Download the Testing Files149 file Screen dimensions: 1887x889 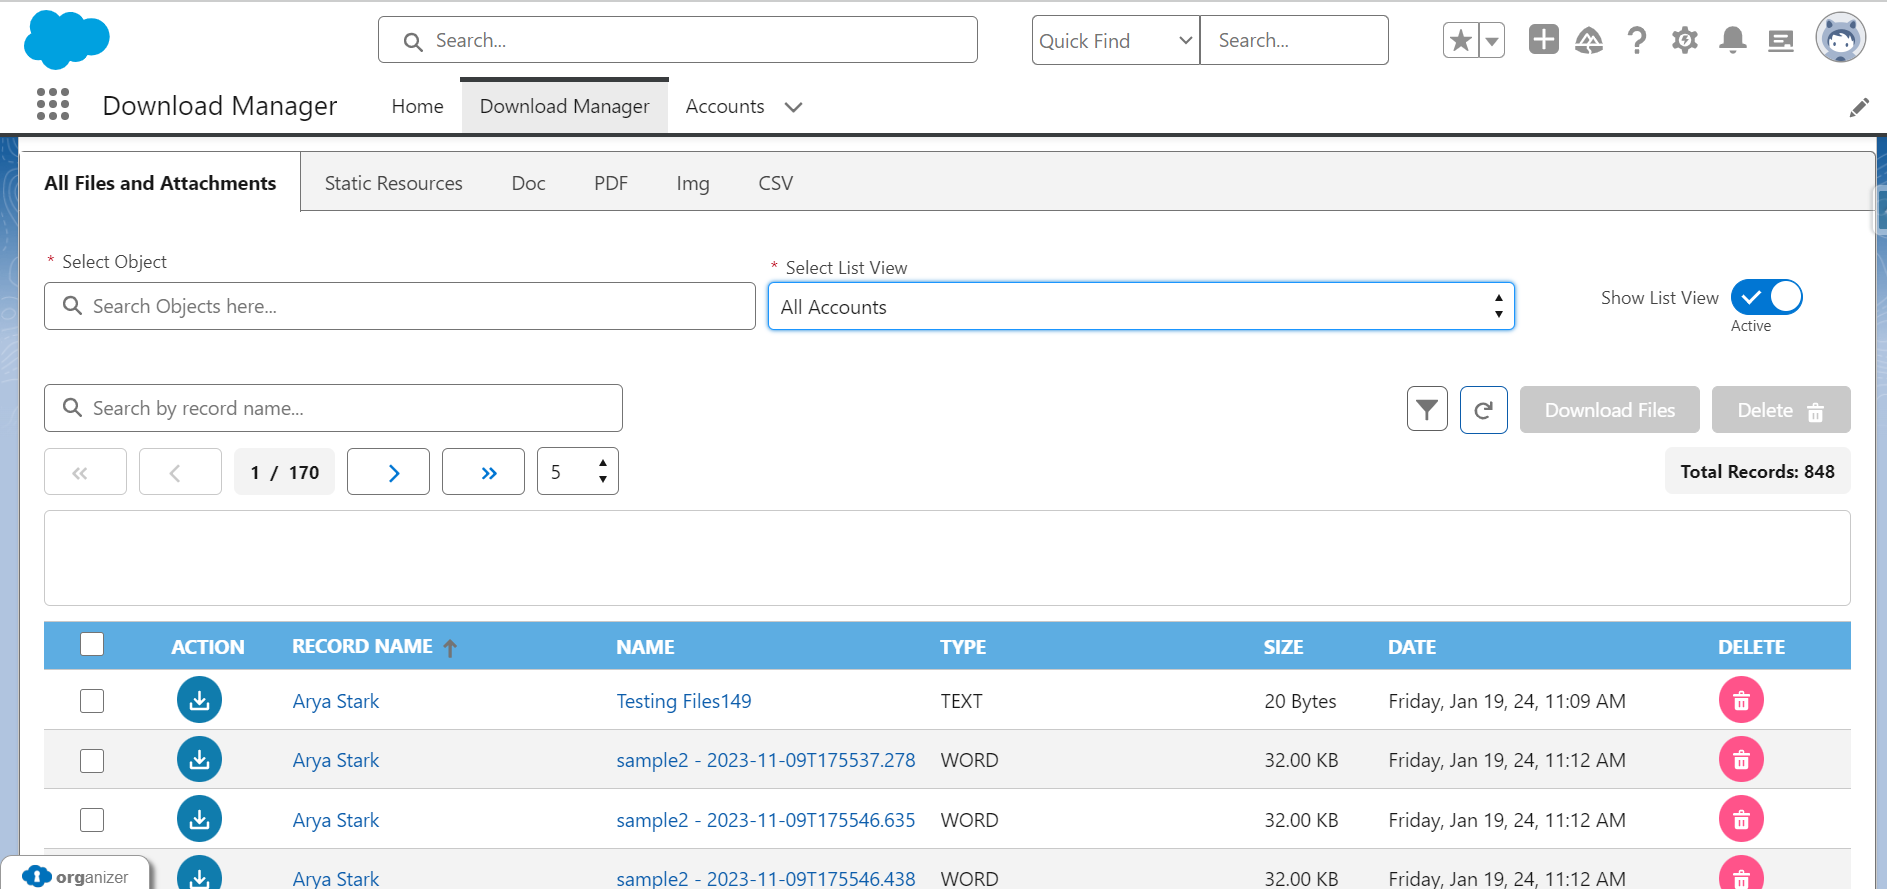pyautogui.click(x=199, y=700)
